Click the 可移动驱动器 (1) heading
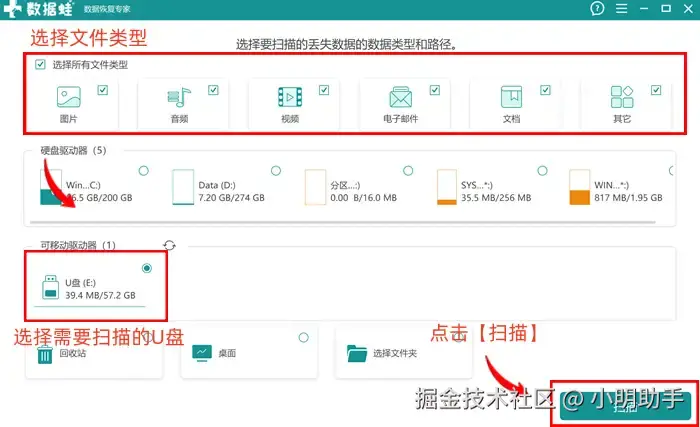The width and height of the screenshot is (700, 427). coord(78,245)
